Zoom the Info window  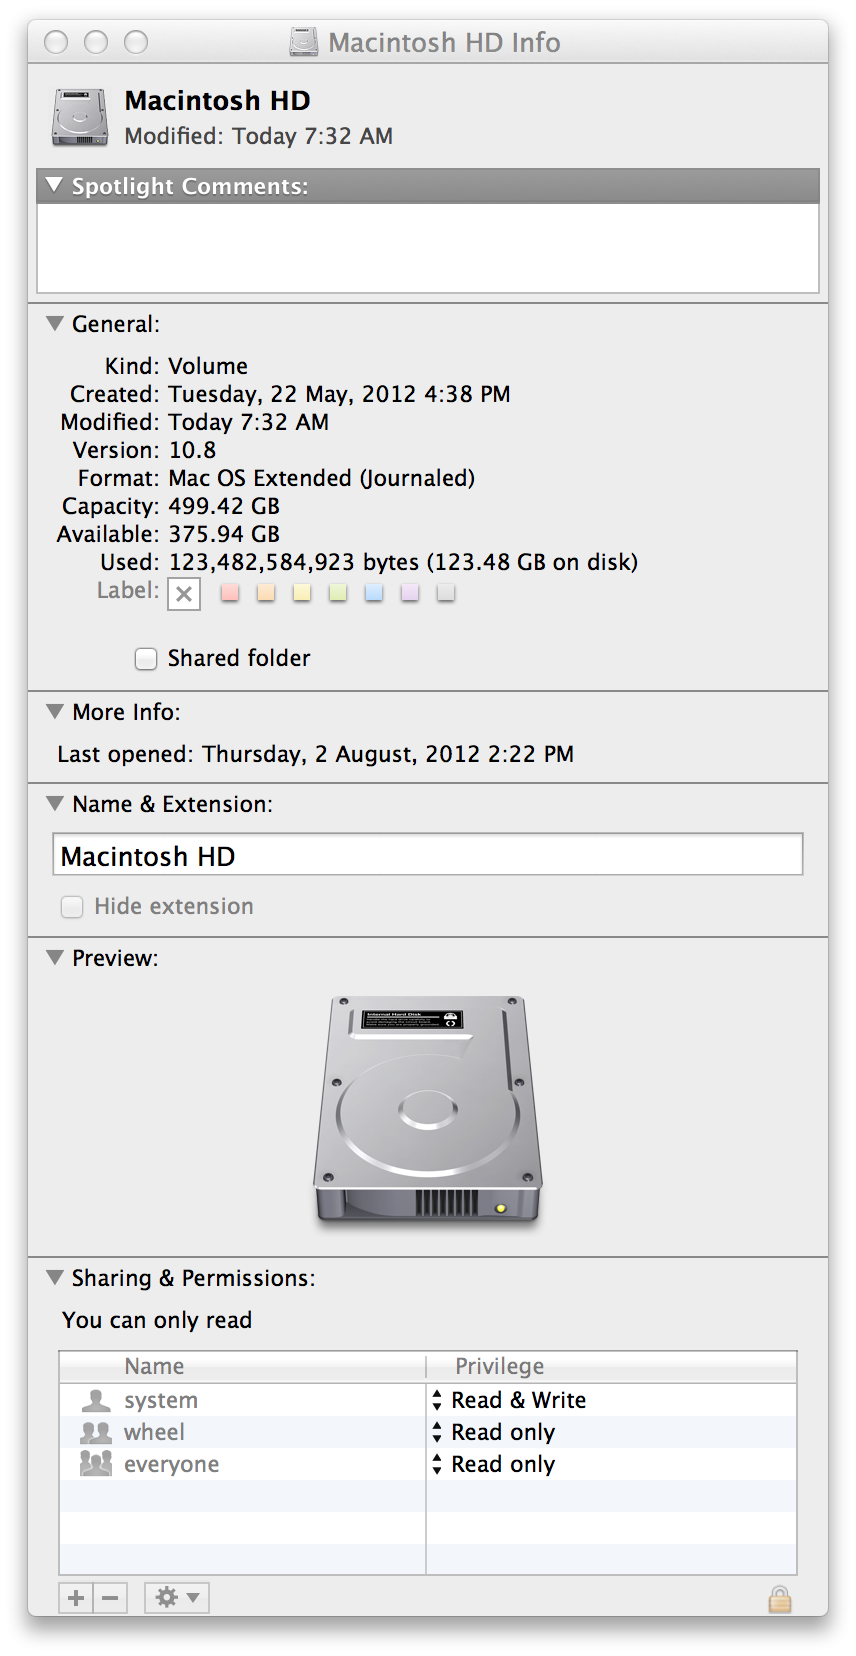click(136, 42)
